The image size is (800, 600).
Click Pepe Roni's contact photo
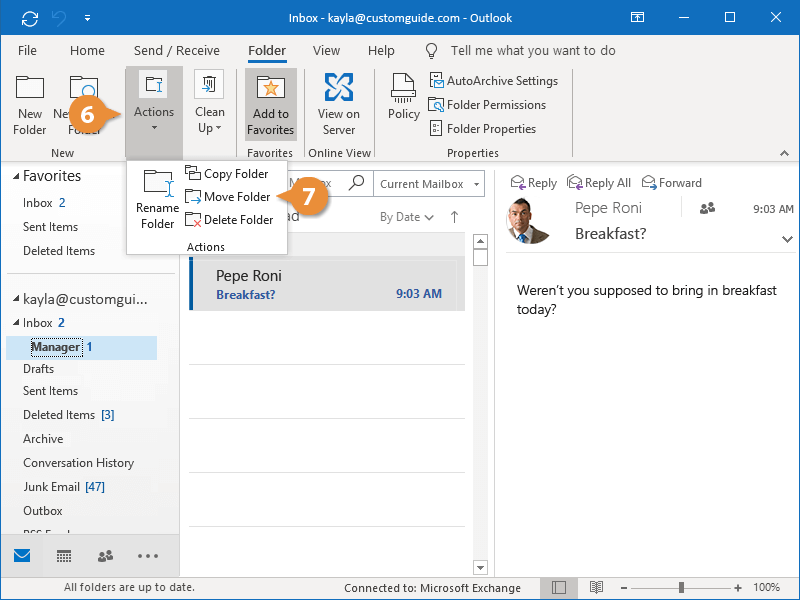528,221
